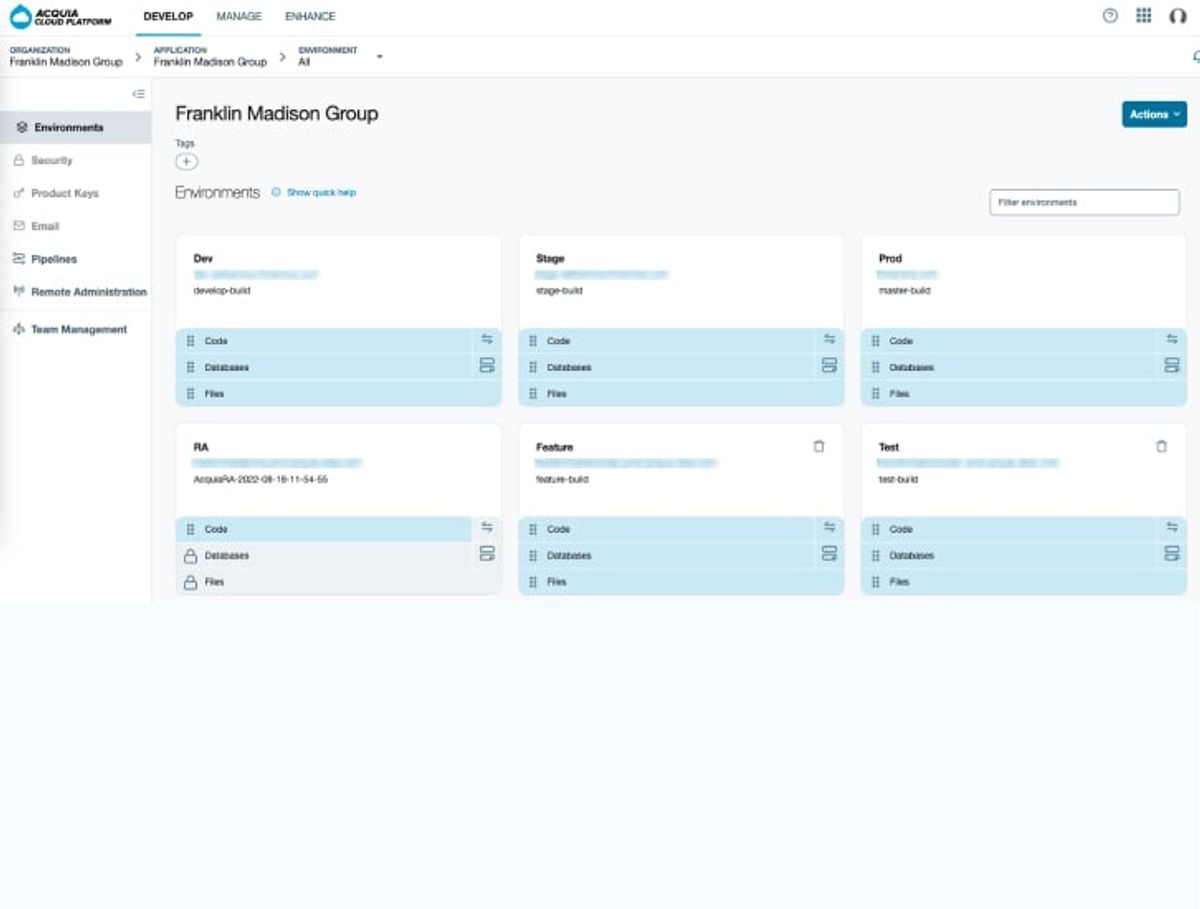Click the RA Files lock icon
This screenshot has height=909, width=1200.
click(190, 582)
